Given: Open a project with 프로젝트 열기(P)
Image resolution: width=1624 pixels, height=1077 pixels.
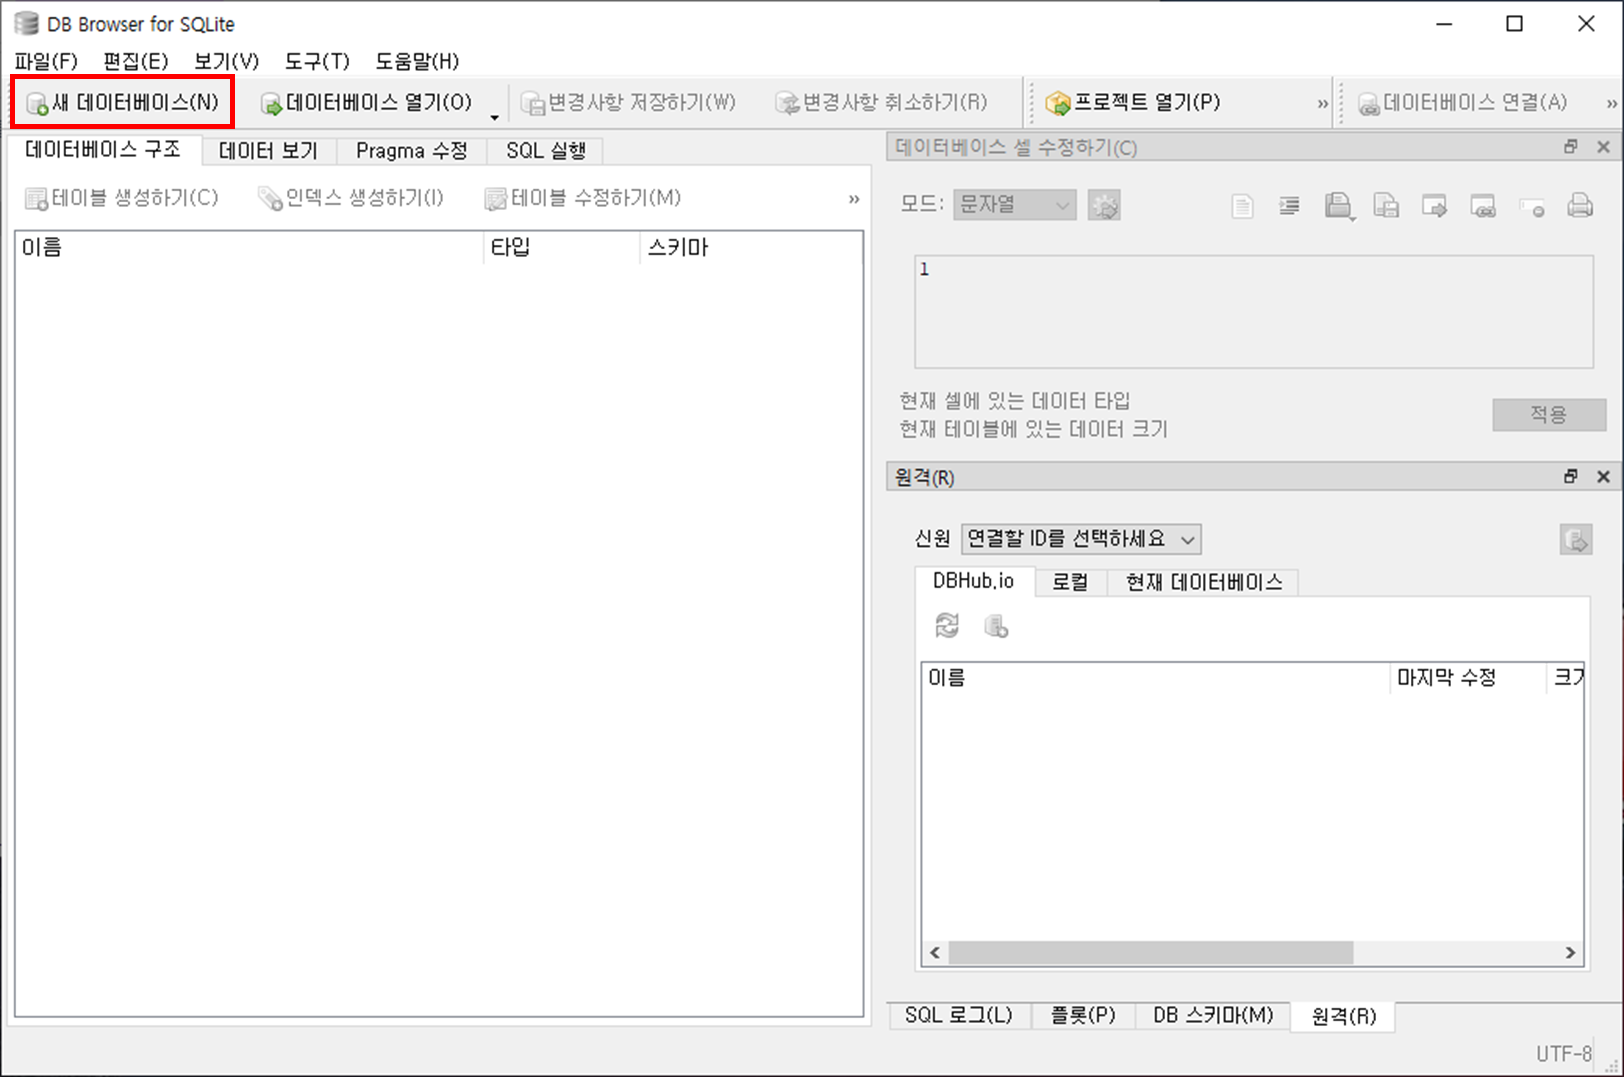Looking at the screenshot, I should point(1133,102).
